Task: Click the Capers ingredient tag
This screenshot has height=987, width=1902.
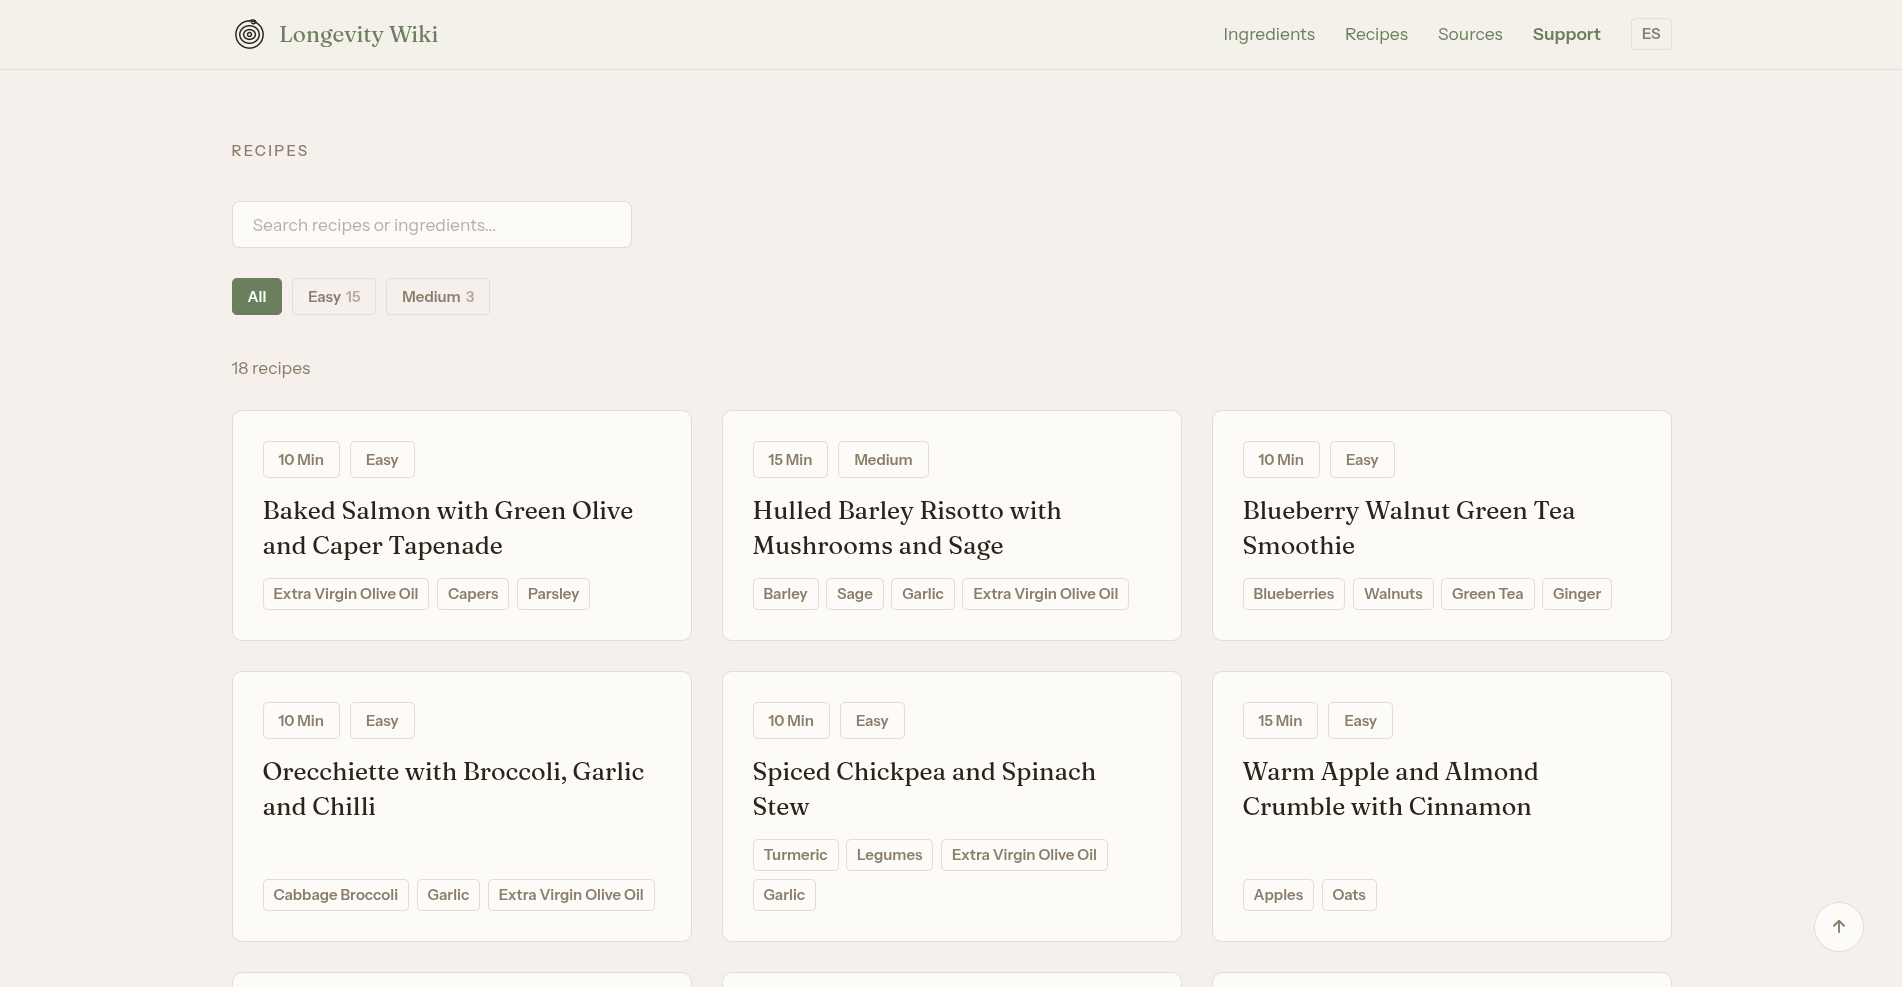Action: (472, 594)
